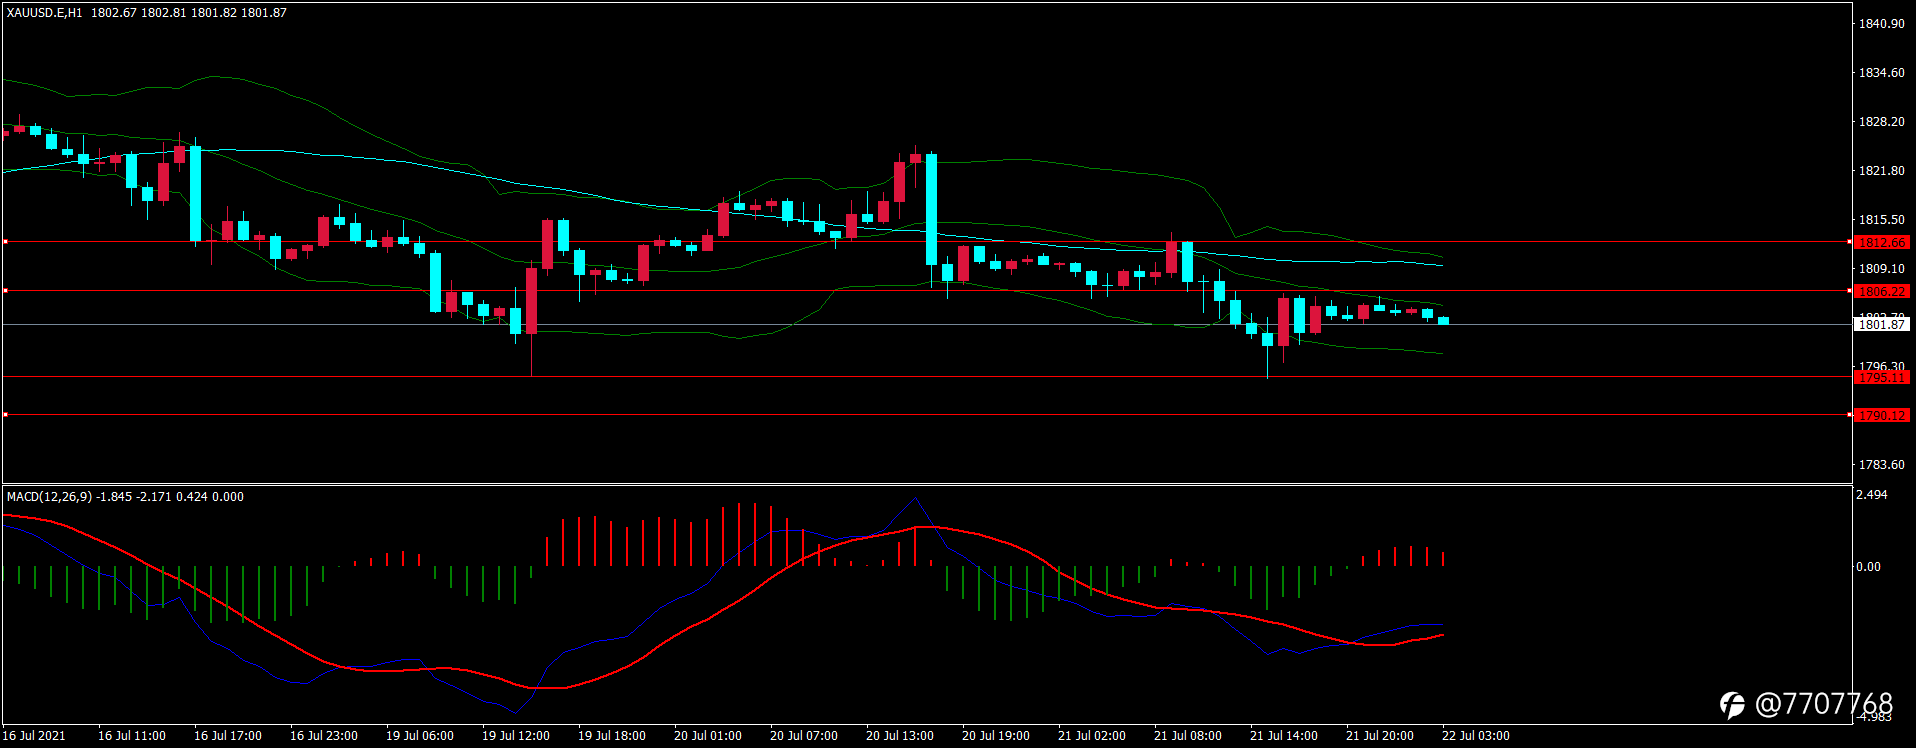Screen dimensions: 1916x748
Task: Click the 1795.11 red price label
Action: click(x=1881, y=377)
